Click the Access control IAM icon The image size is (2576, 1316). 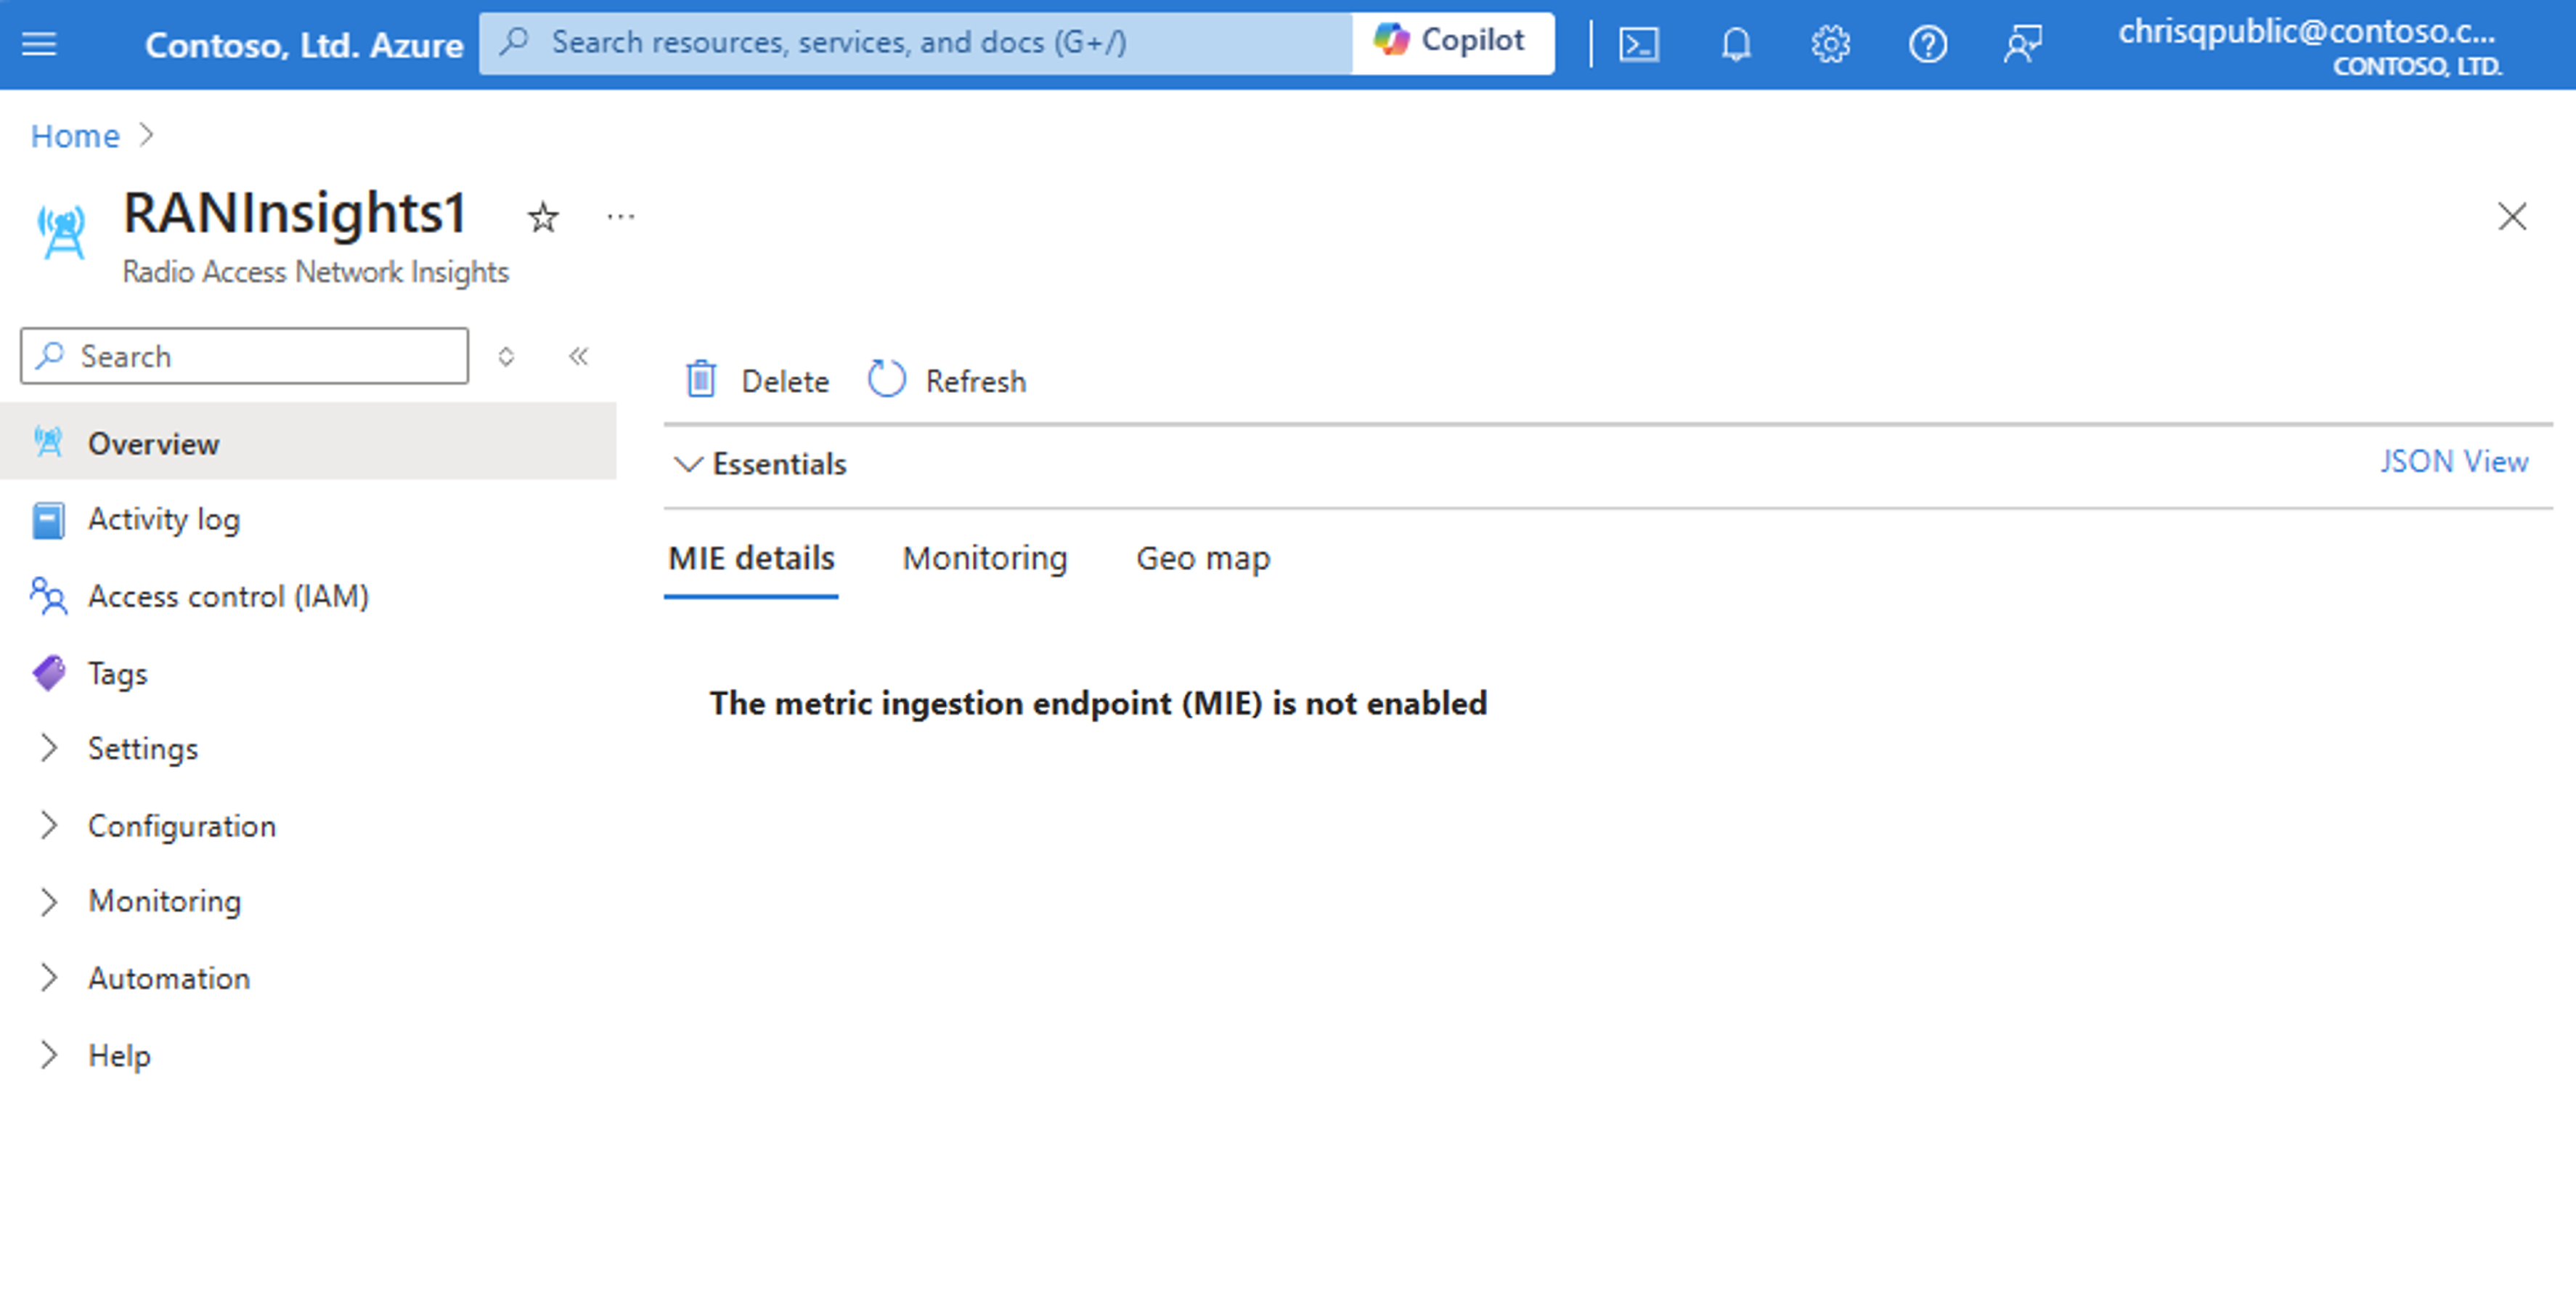[x=50, y=596]
